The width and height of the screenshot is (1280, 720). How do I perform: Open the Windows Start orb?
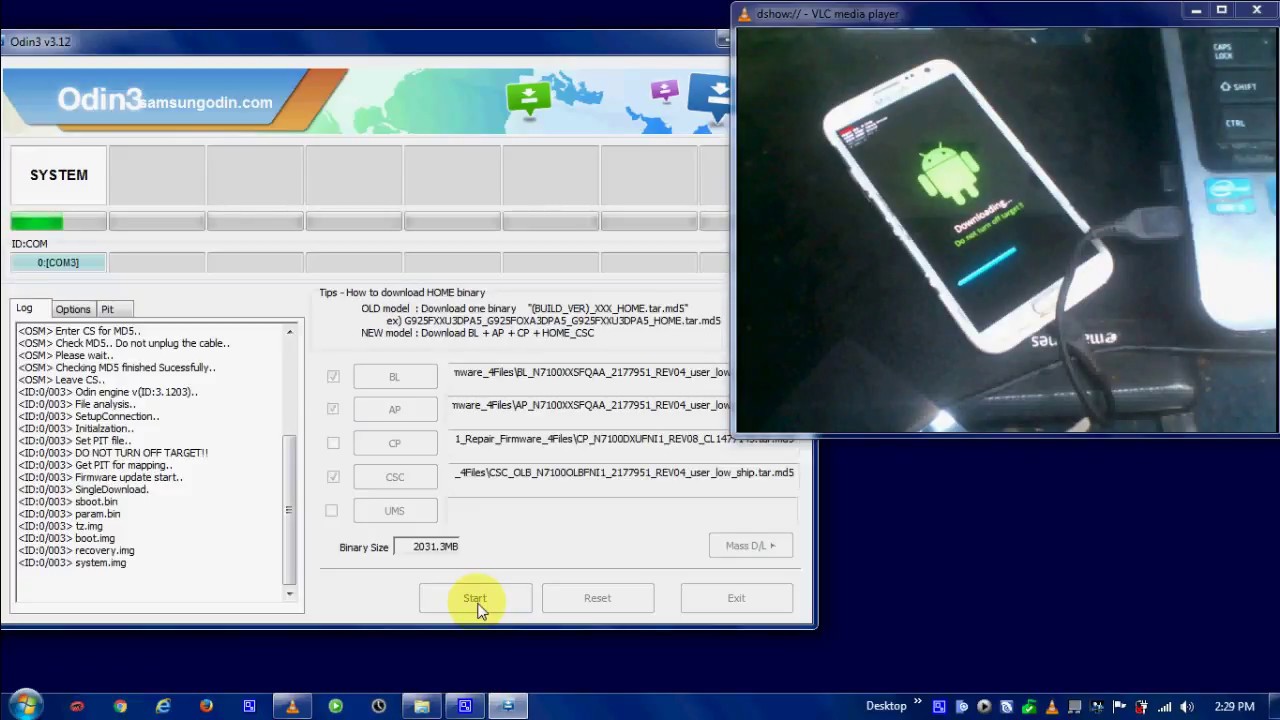click(24, 705)
